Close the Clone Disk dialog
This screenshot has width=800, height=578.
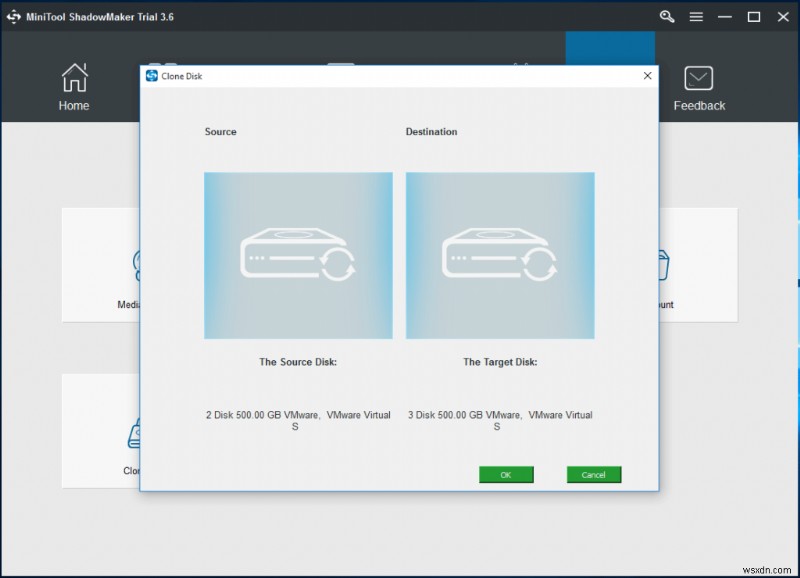[x=647, y=76]
